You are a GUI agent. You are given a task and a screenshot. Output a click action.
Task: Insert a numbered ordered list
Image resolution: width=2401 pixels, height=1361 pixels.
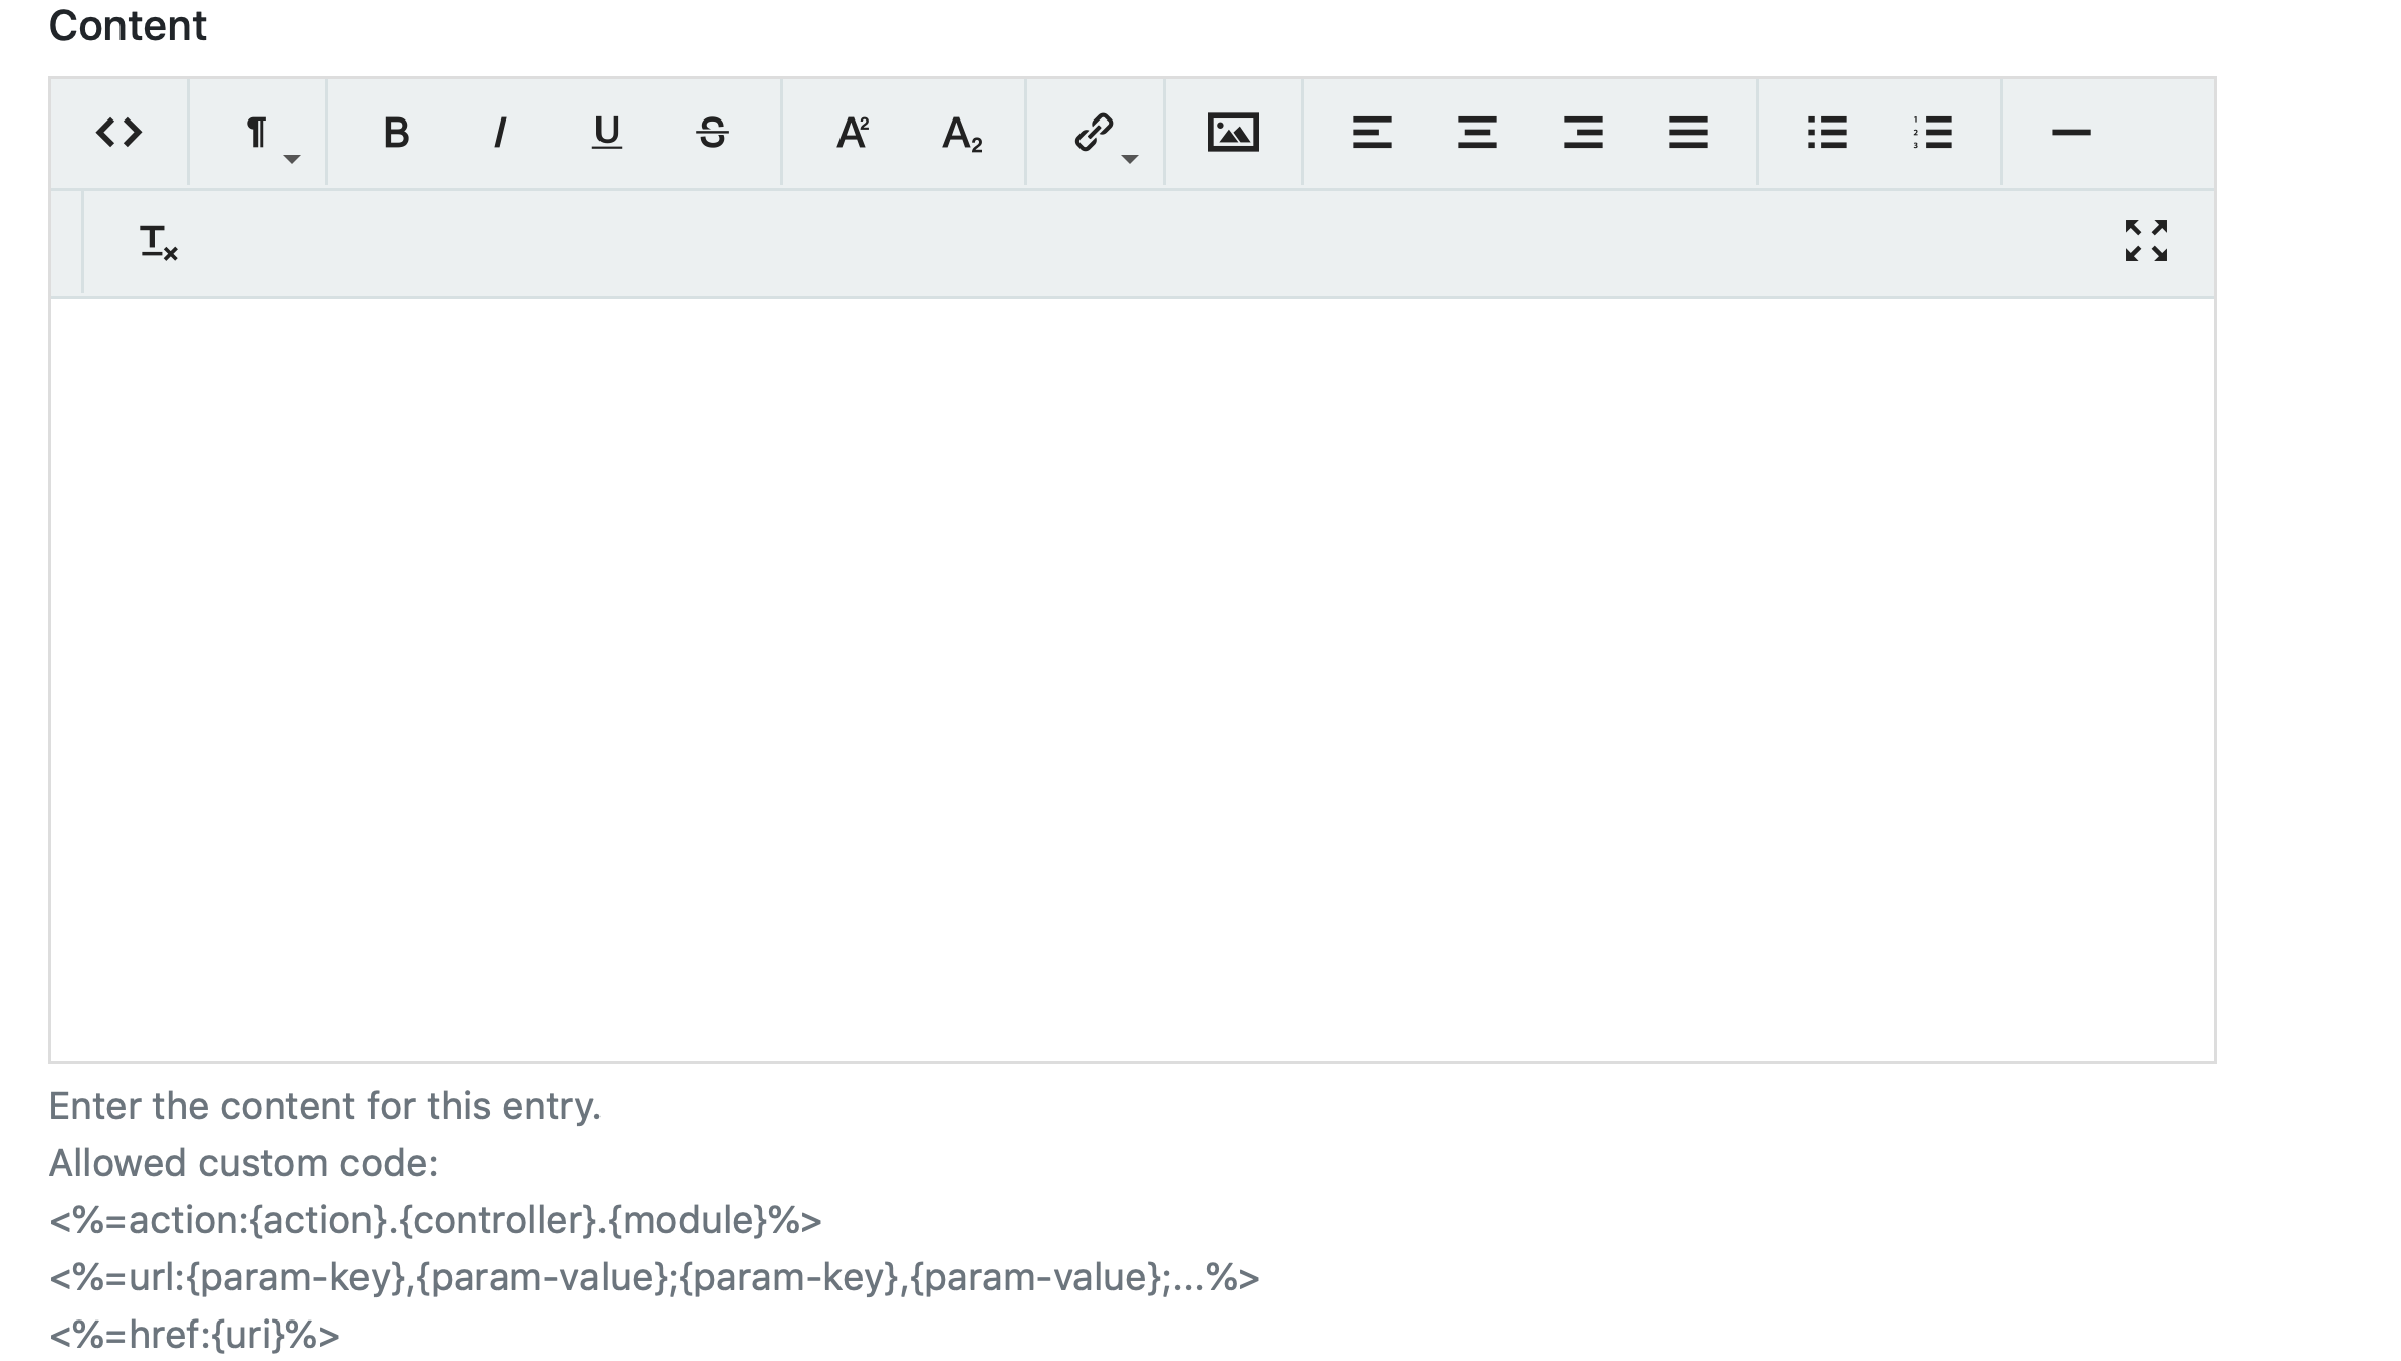click(x=1932, y=132)
